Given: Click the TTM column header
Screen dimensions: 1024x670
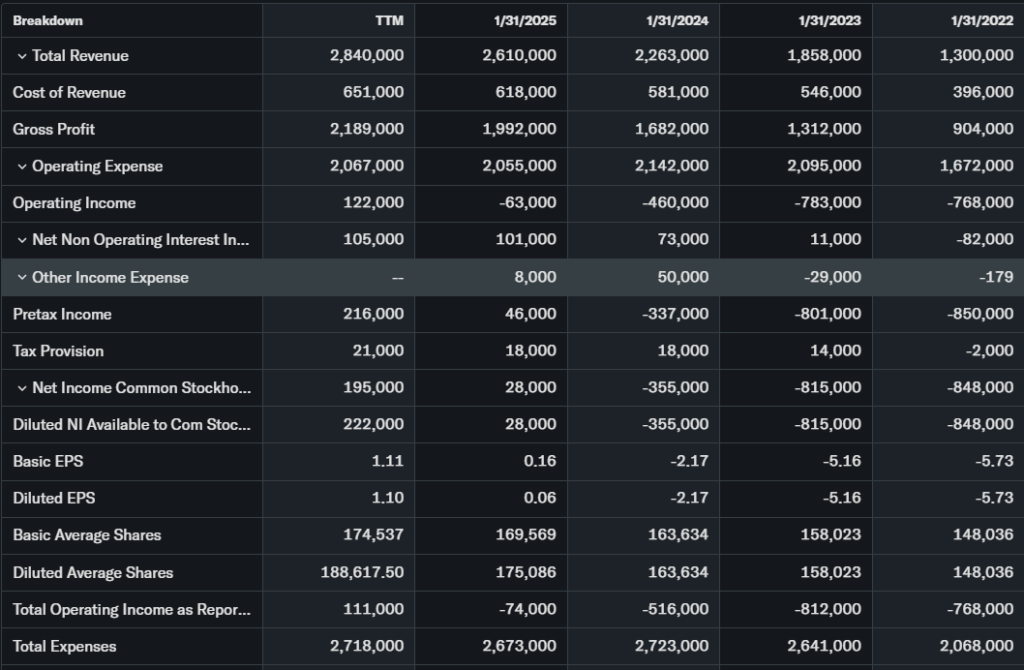Looking at the screenshot, I should 389,20.
